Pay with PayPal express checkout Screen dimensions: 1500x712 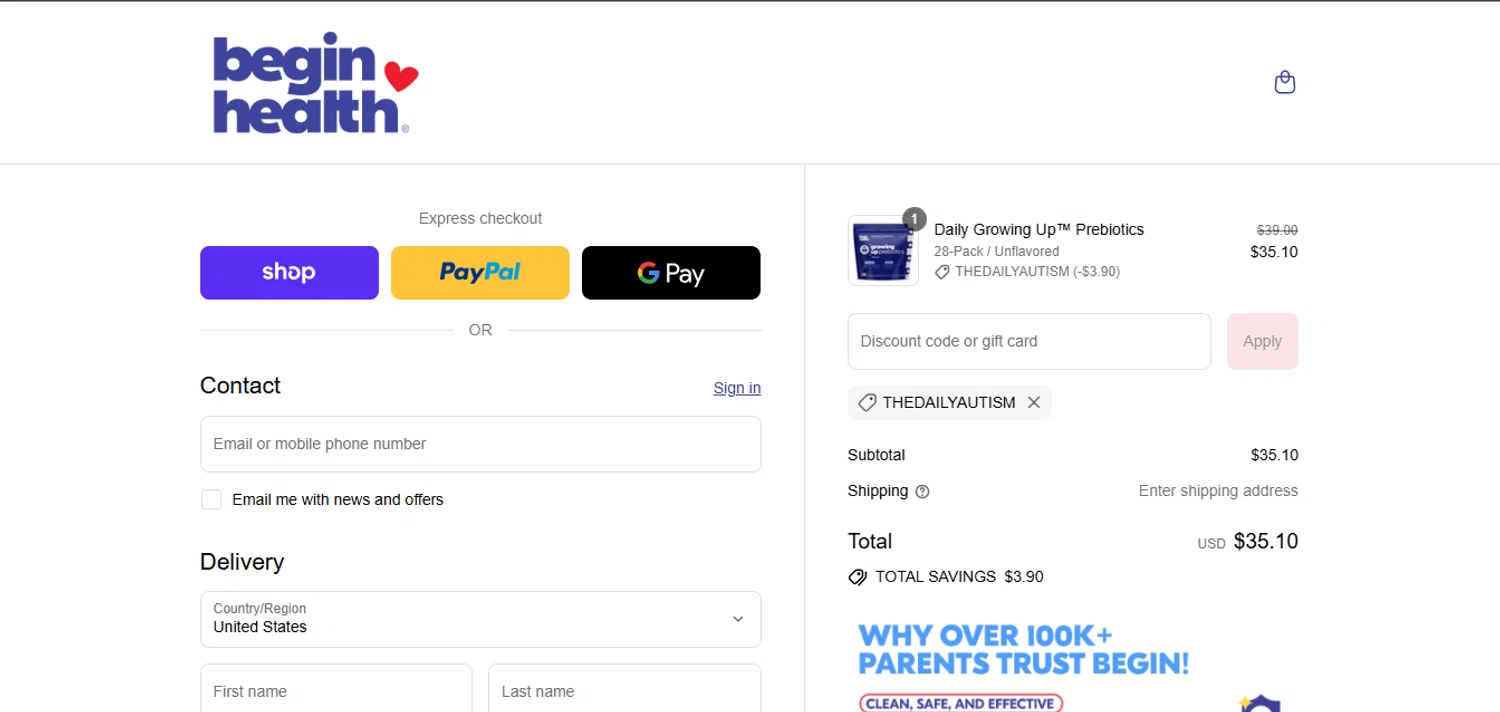point(480,273)
